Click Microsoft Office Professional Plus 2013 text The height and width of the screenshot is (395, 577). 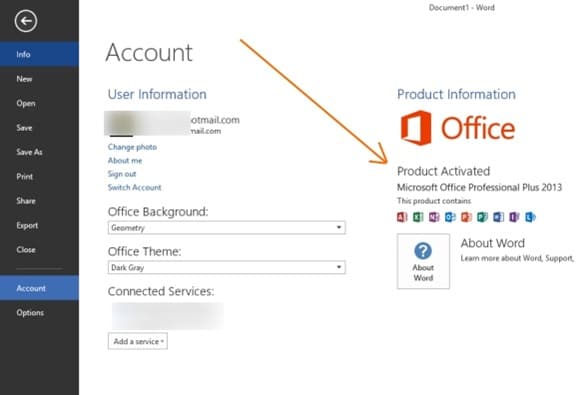[479, 187]
